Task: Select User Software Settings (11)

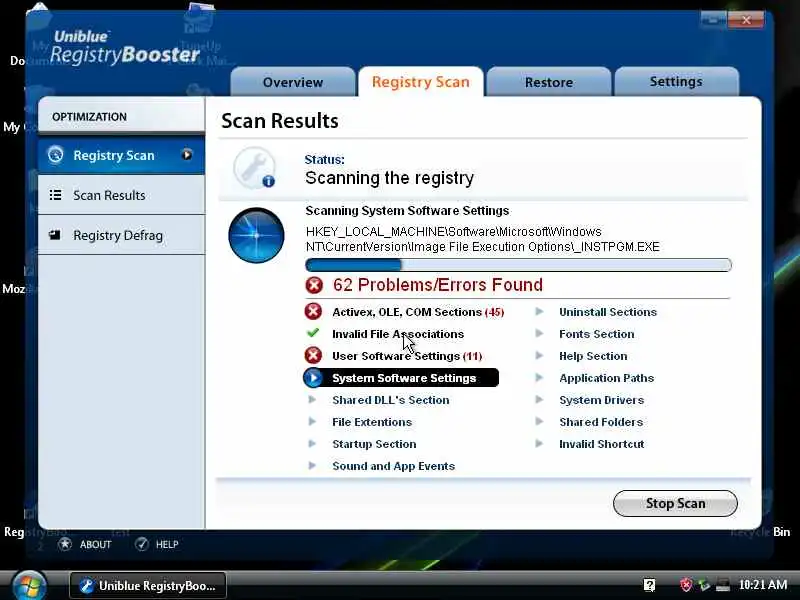Action: [407, 356]
